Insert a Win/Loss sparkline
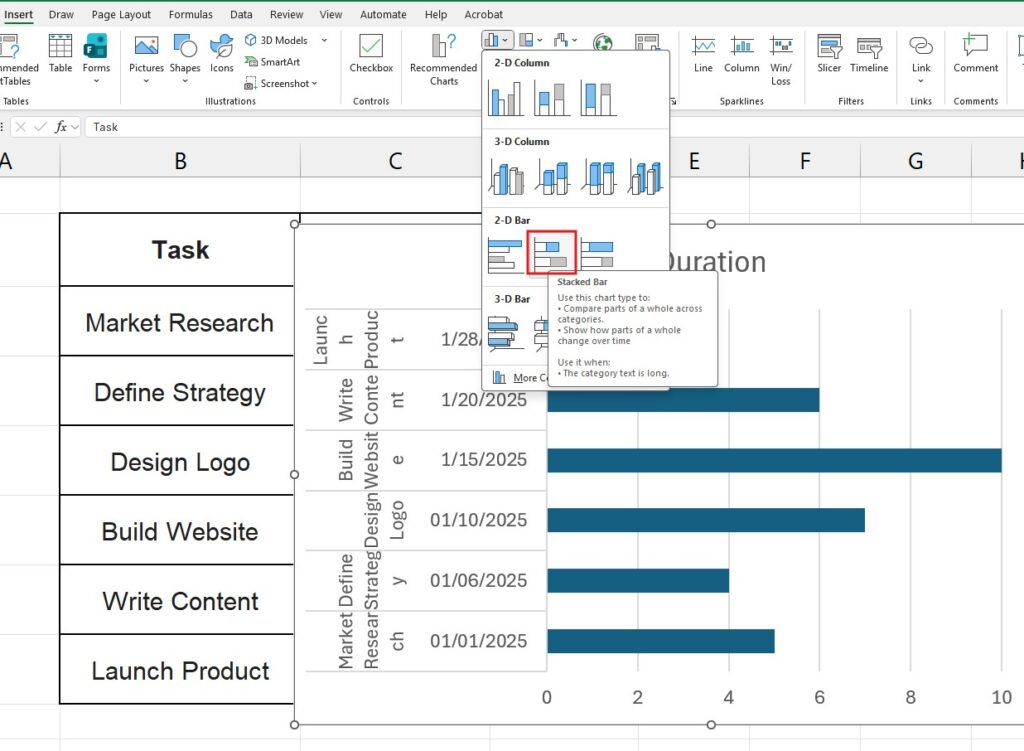The image size is (1024, 751). [781, 60]
